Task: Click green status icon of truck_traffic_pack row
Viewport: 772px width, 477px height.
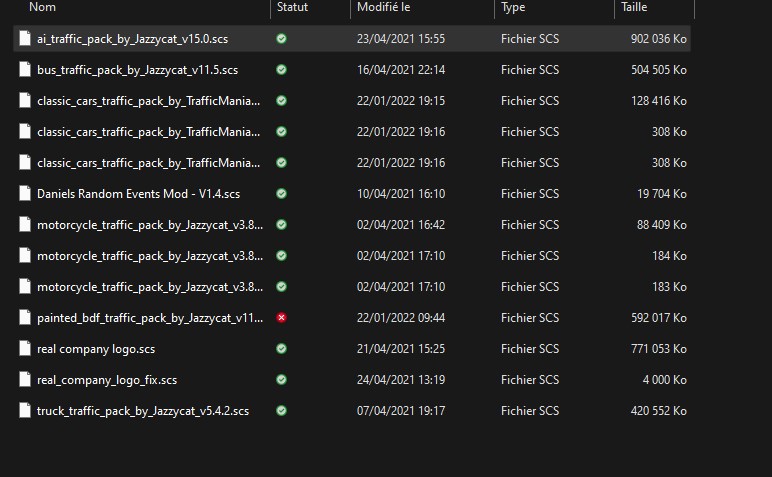Action: (281, 411)
